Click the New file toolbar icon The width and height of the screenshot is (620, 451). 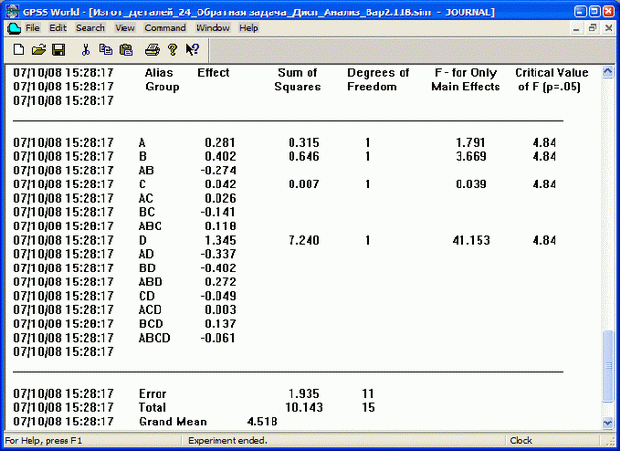(x=19, y=50)
